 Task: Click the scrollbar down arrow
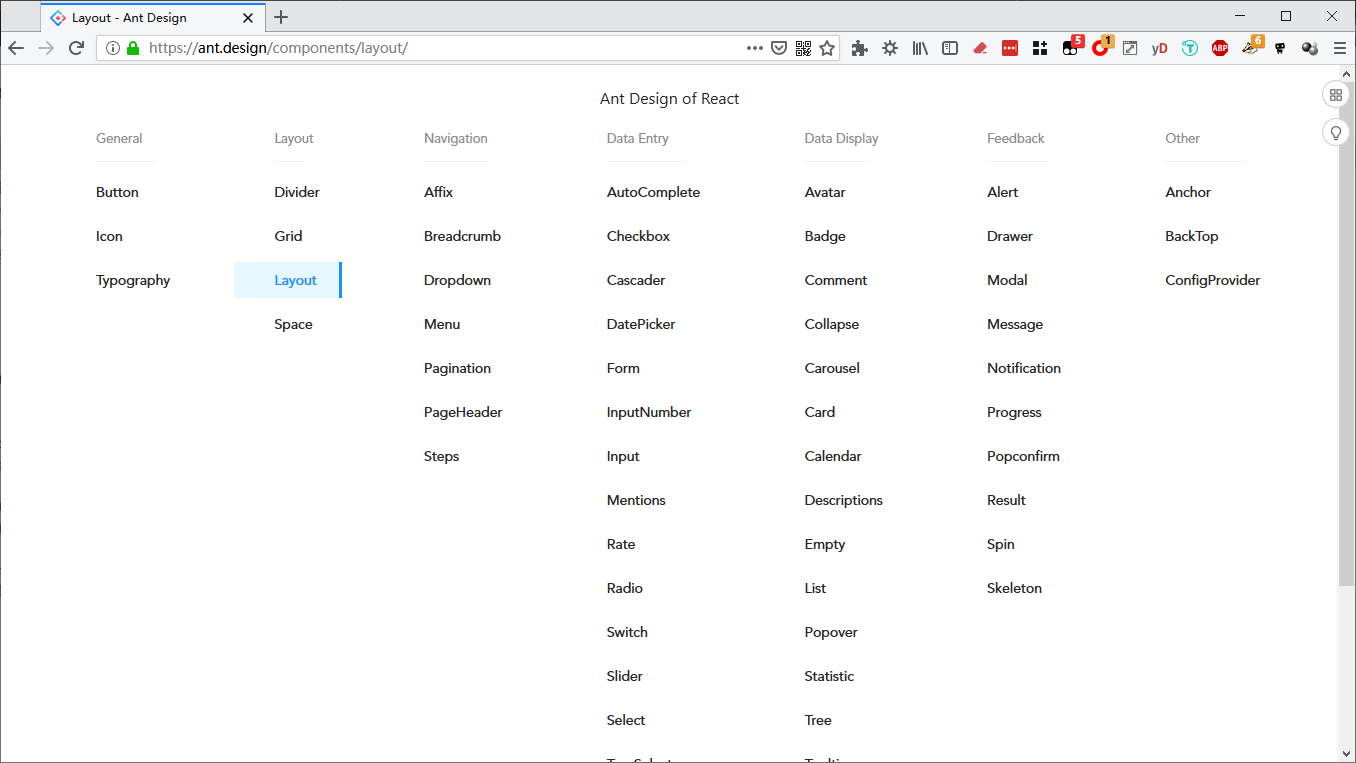(1347, 753)
